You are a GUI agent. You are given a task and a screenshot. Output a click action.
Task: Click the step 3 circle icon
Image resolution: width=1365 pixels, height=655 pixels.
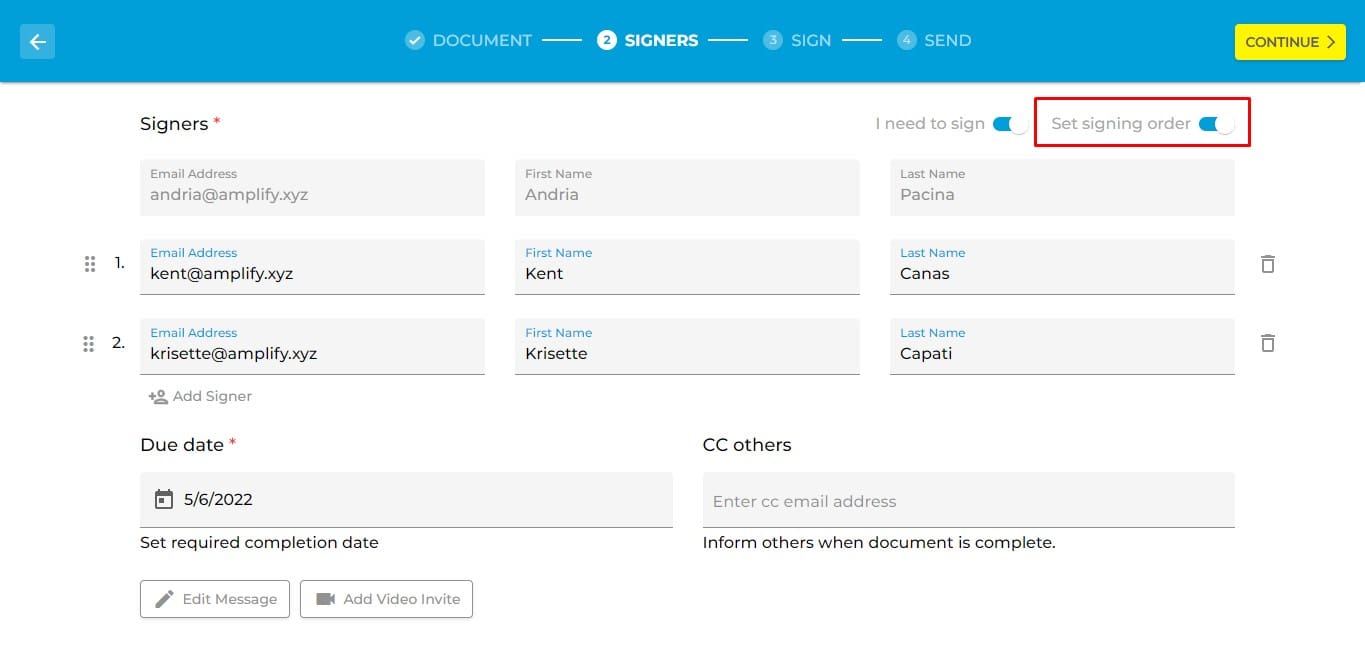click(772, 40)
